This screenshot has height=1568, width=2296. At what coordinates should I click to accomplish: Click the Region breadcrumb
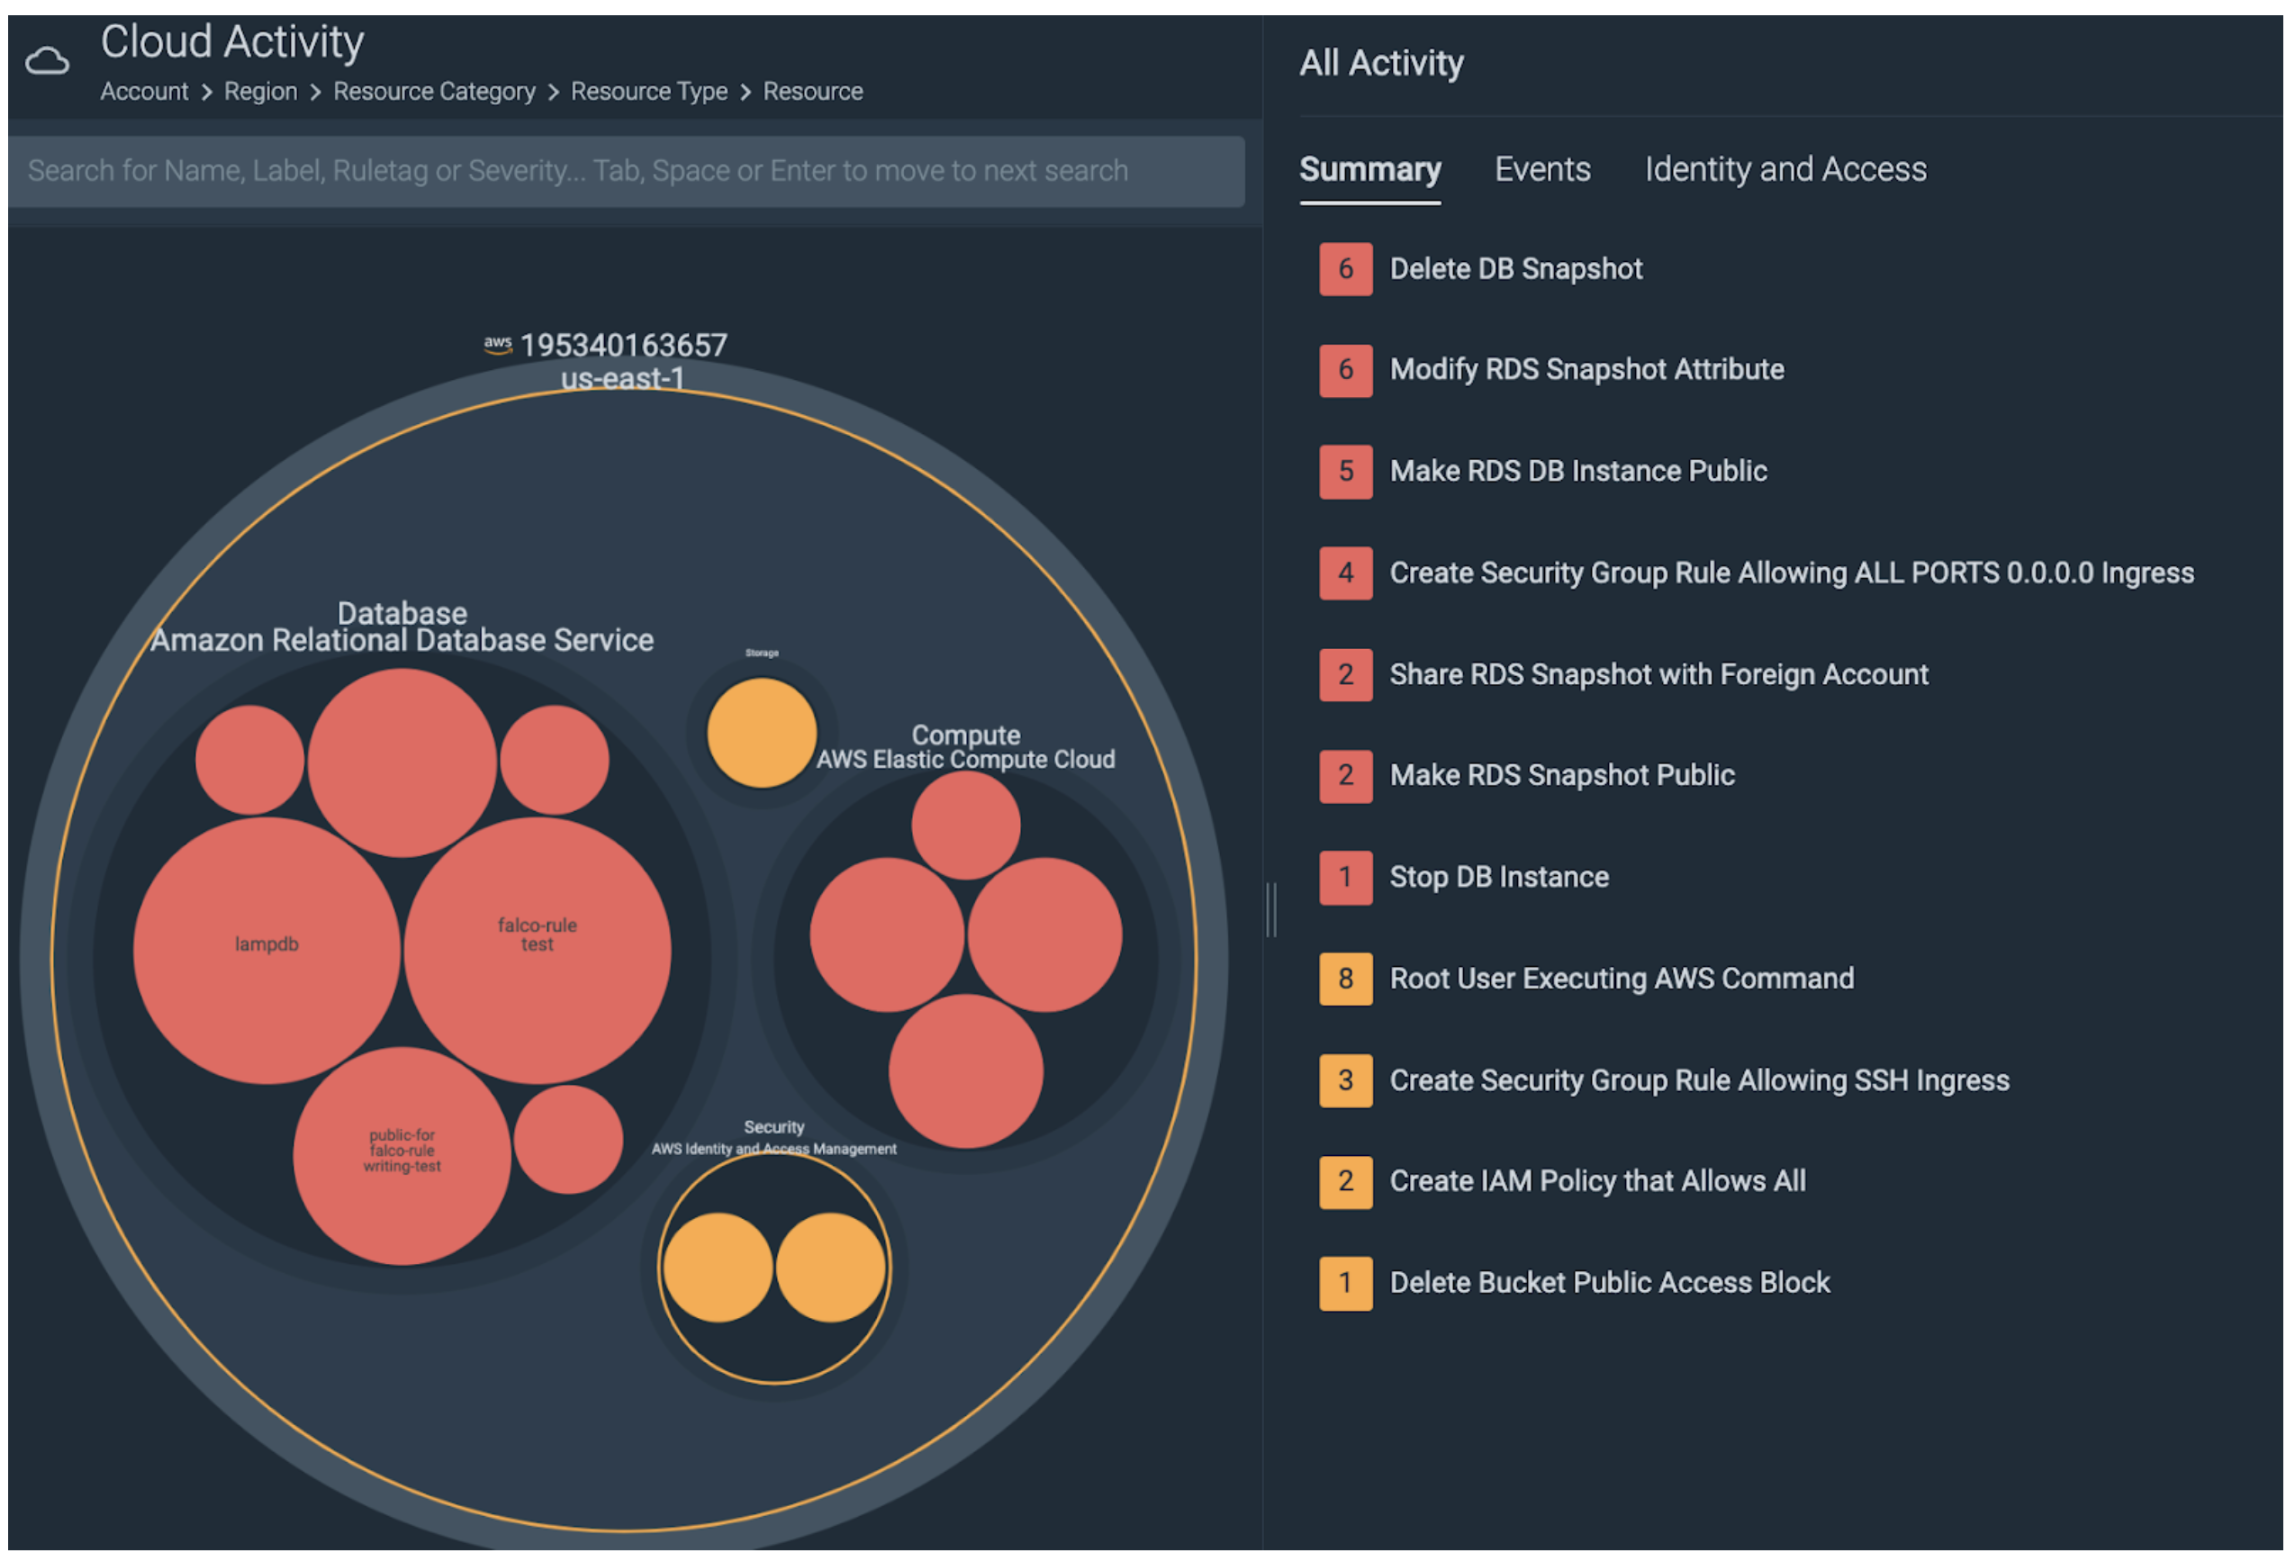(x=260, y=91)
